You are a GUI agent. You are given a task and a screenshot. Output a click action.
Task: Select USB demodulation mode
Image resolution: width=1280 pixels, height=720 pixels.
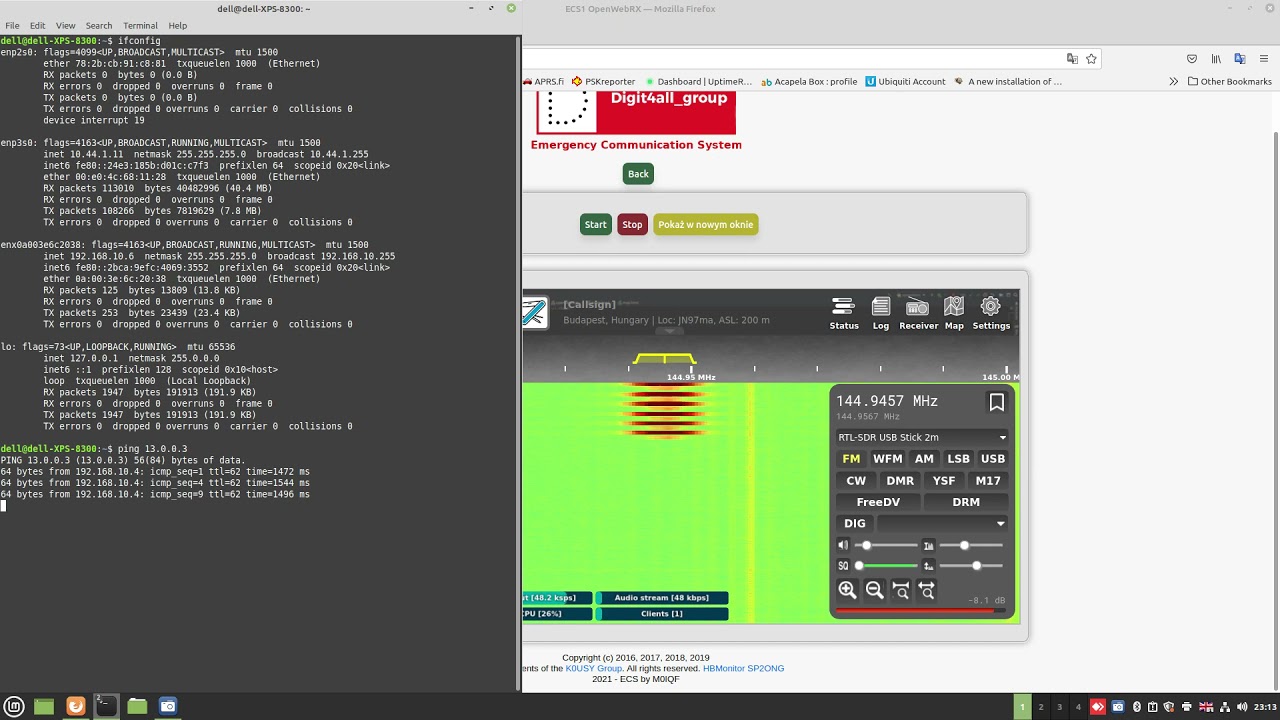click(992, 459)
